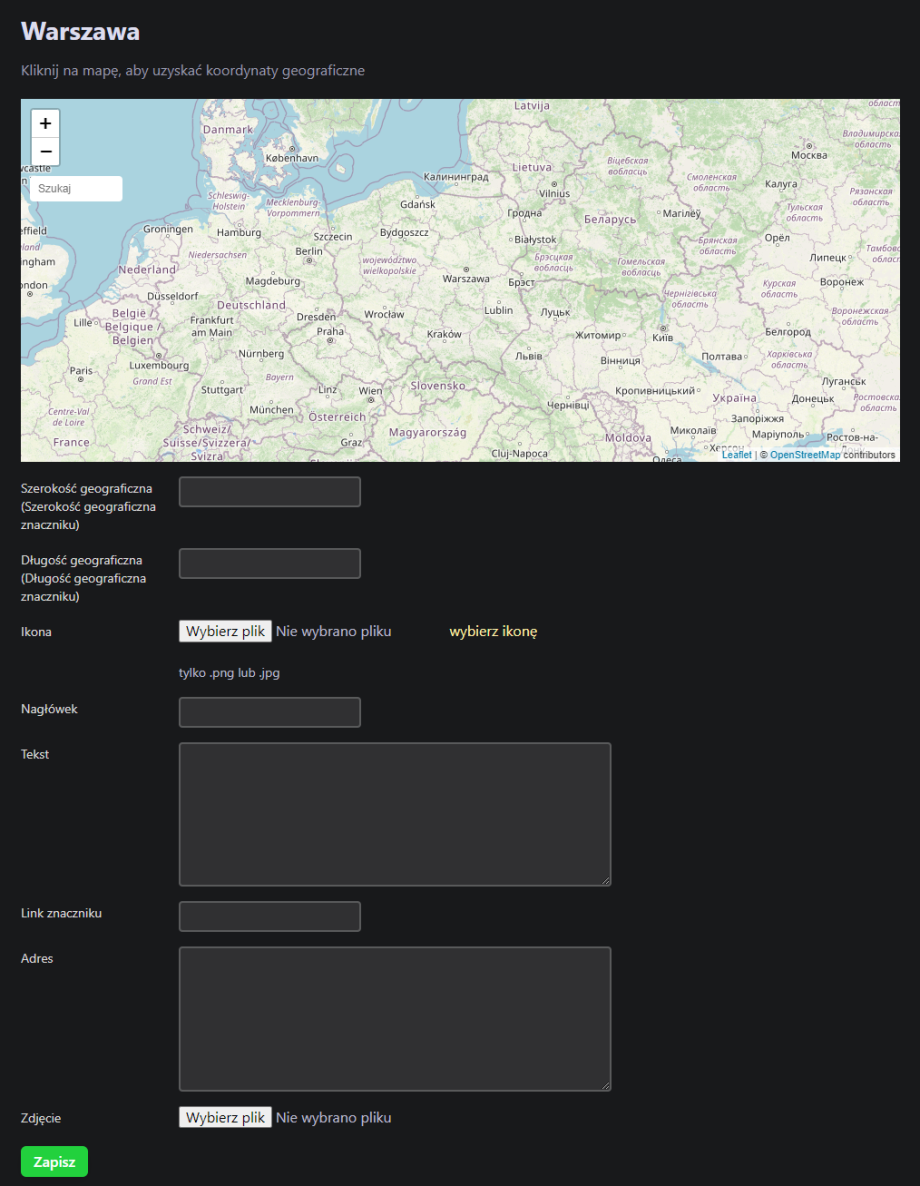Zoom out the map with minus button
920x1186 pixels.
point(46,151)
